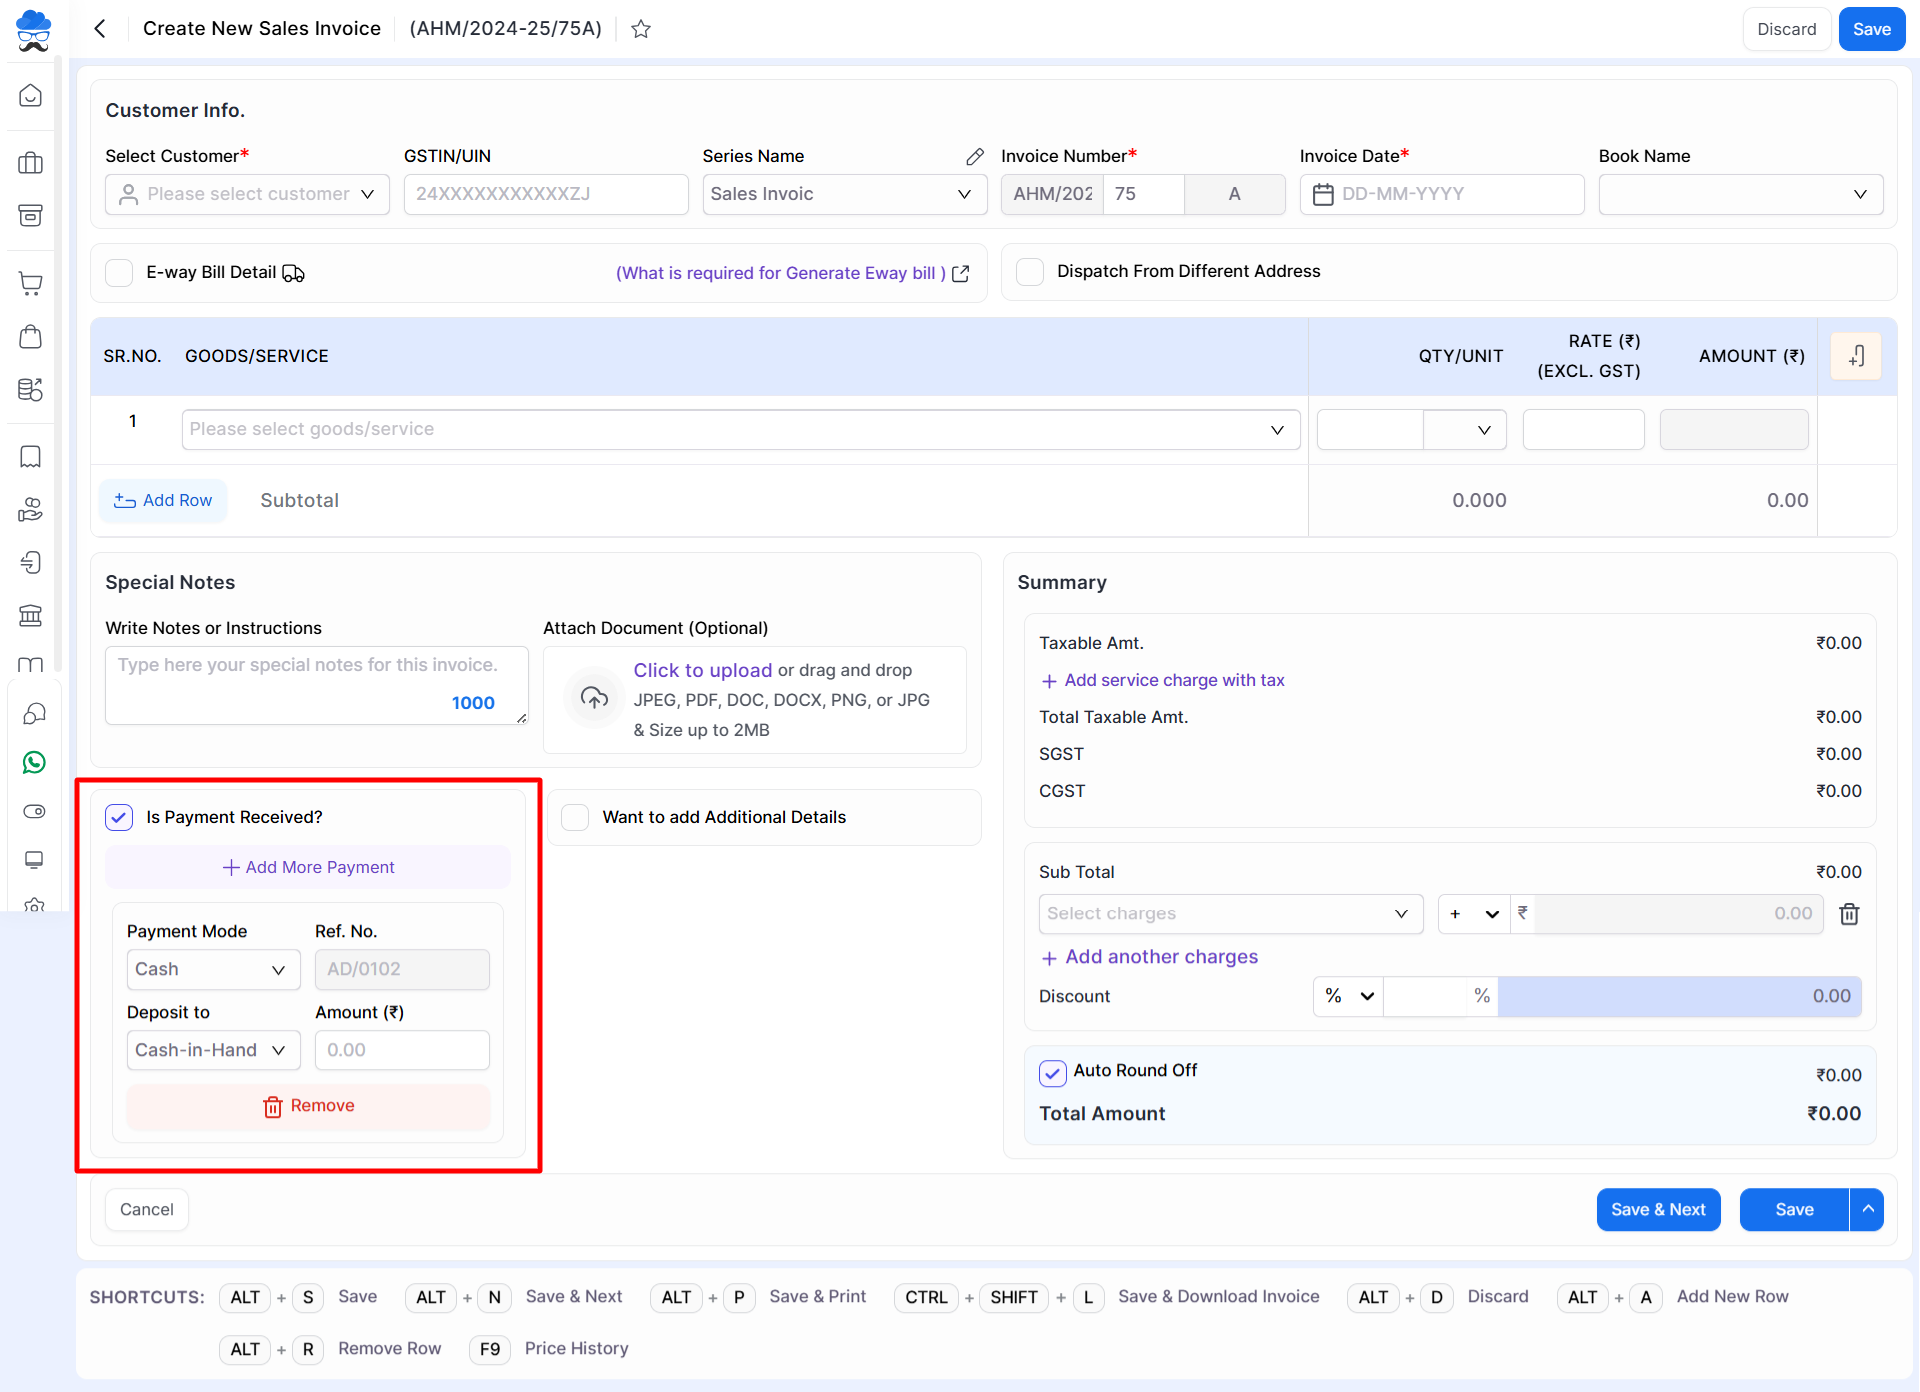Click the cloud upload icon for attachments
Screen dimensions: 1920x1392
pyautogui.click(x=594, y=698)
